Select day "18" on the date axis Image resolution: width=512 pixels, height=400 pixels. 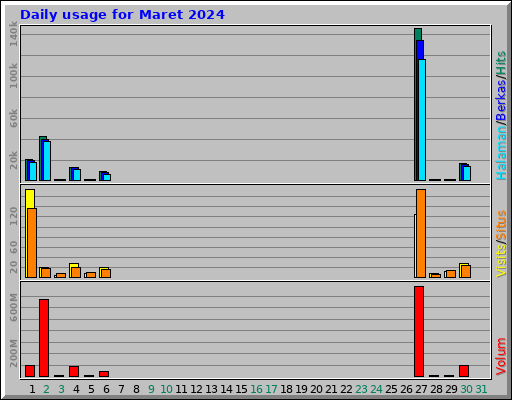[x=286, y=389]
